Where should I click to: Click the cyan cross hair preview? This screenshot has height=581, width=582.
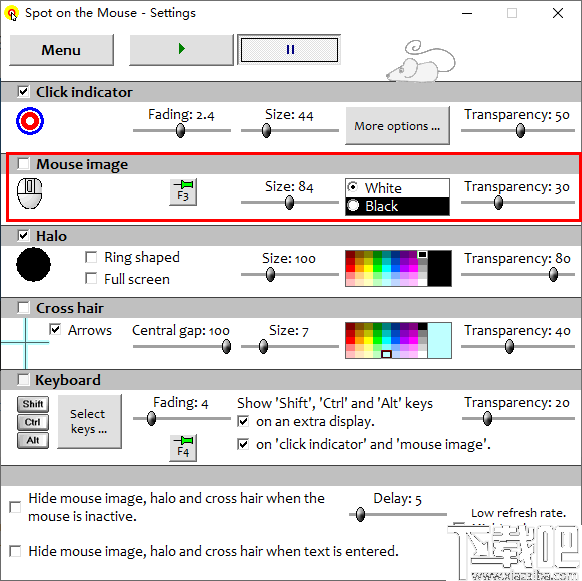(x=25, y=343)
